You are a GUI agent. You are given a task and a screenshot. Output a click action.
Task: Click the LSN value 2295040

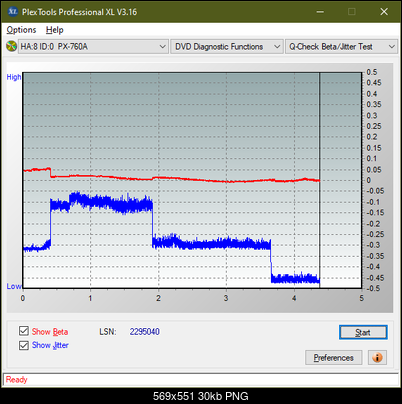pos(145,332)
